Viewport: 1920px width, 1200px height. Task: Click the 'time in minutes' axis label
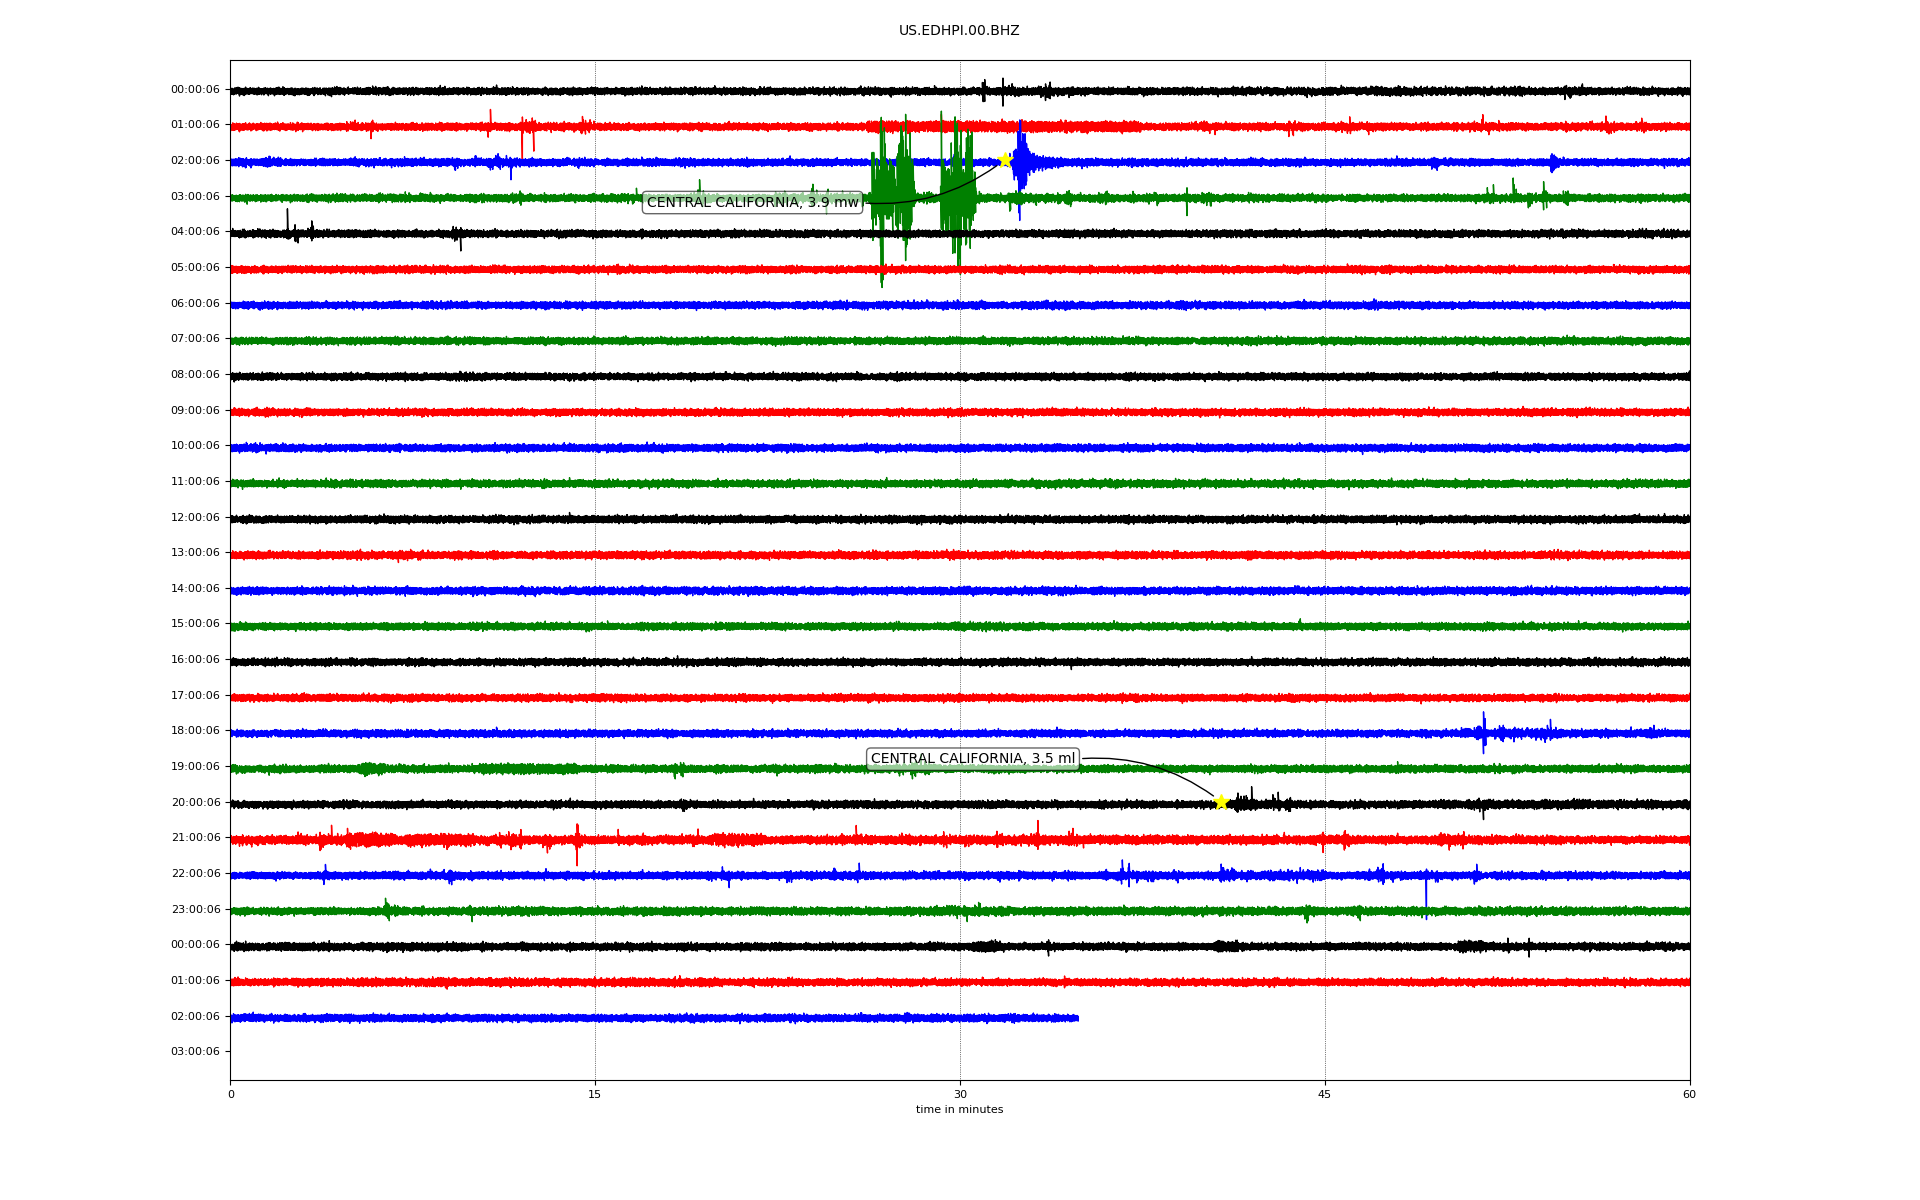[959, 1109]
